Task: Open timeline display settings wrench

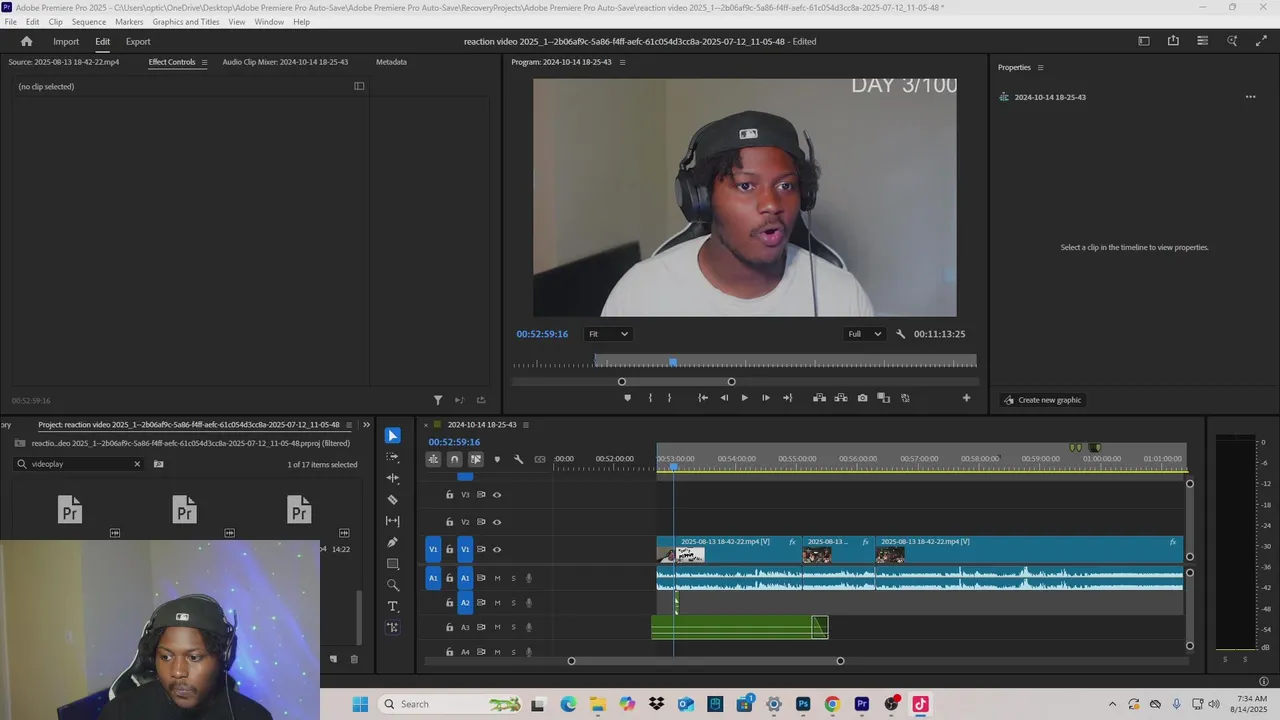Action: [x=518, y=459]
